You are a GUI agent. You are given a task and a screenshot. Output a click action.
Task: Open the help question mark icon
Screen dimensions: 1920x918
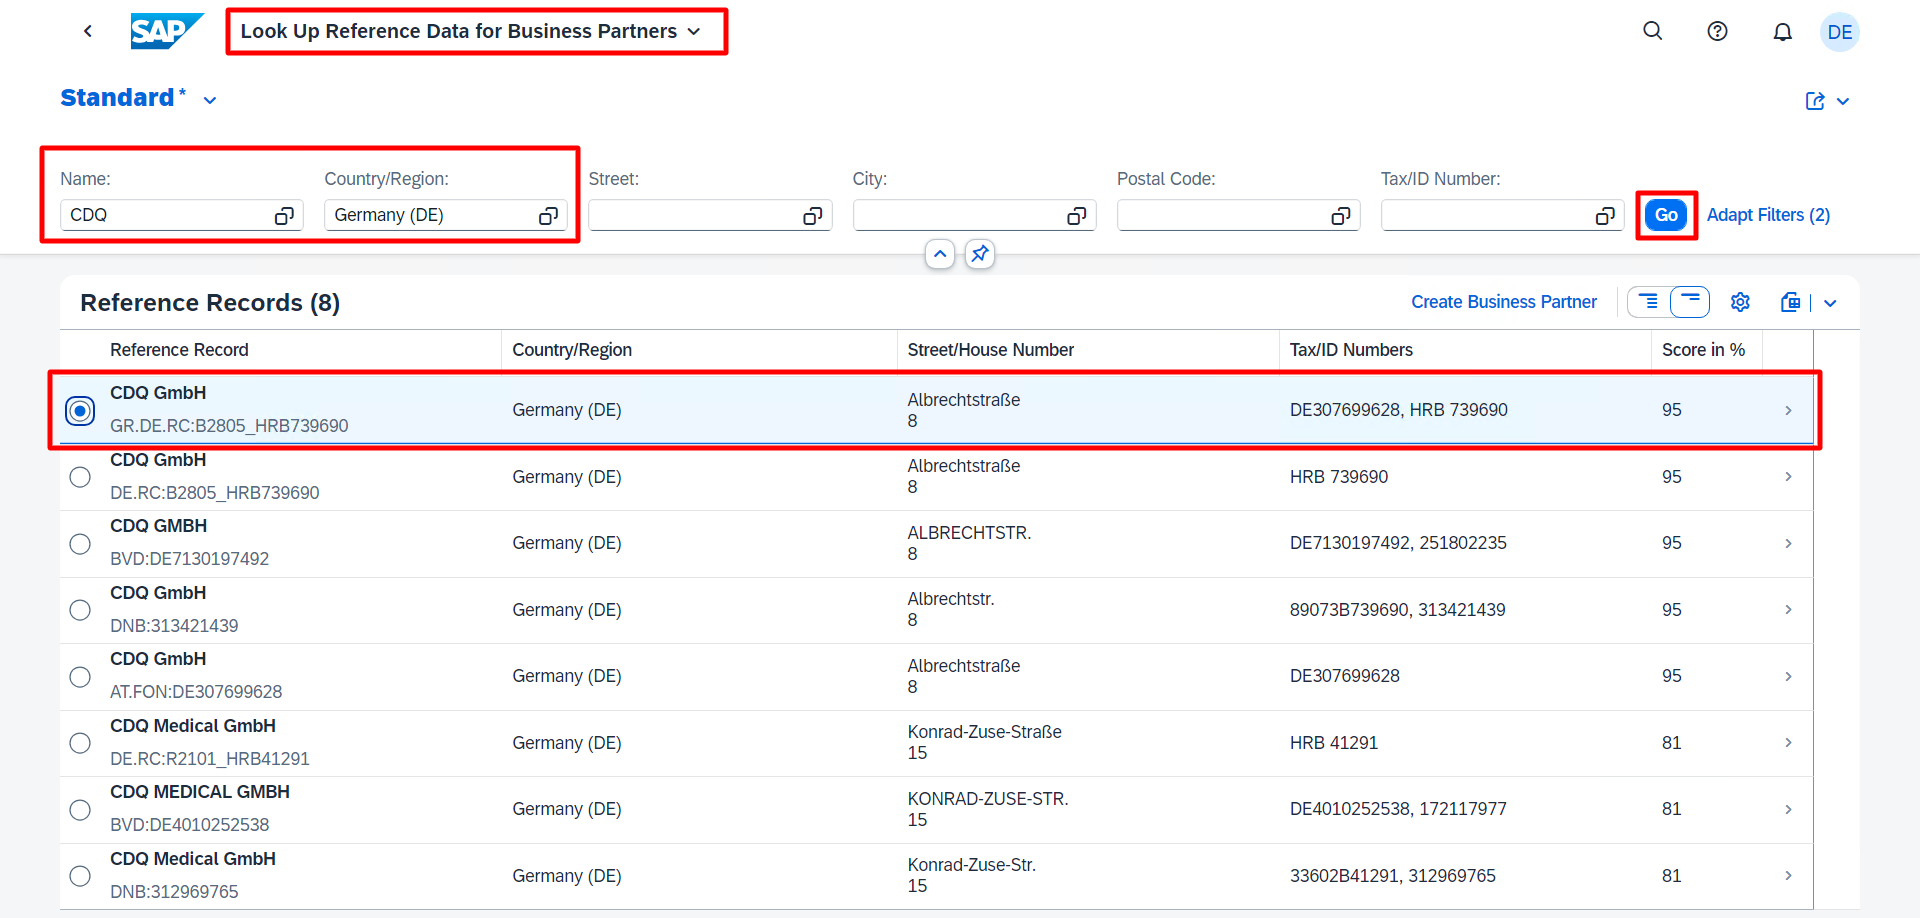tap(1717, 31)
